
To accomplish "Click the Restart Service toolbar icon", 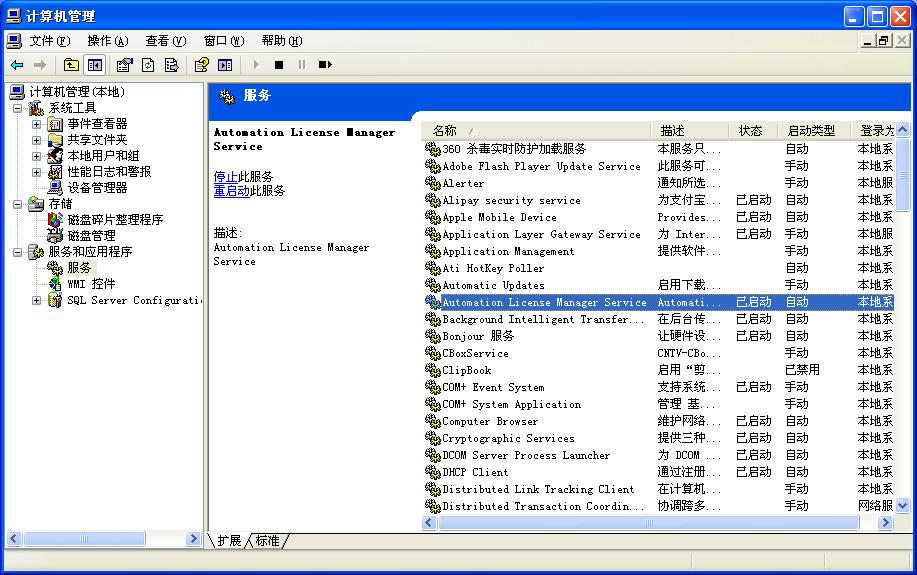I will (325, 65).
